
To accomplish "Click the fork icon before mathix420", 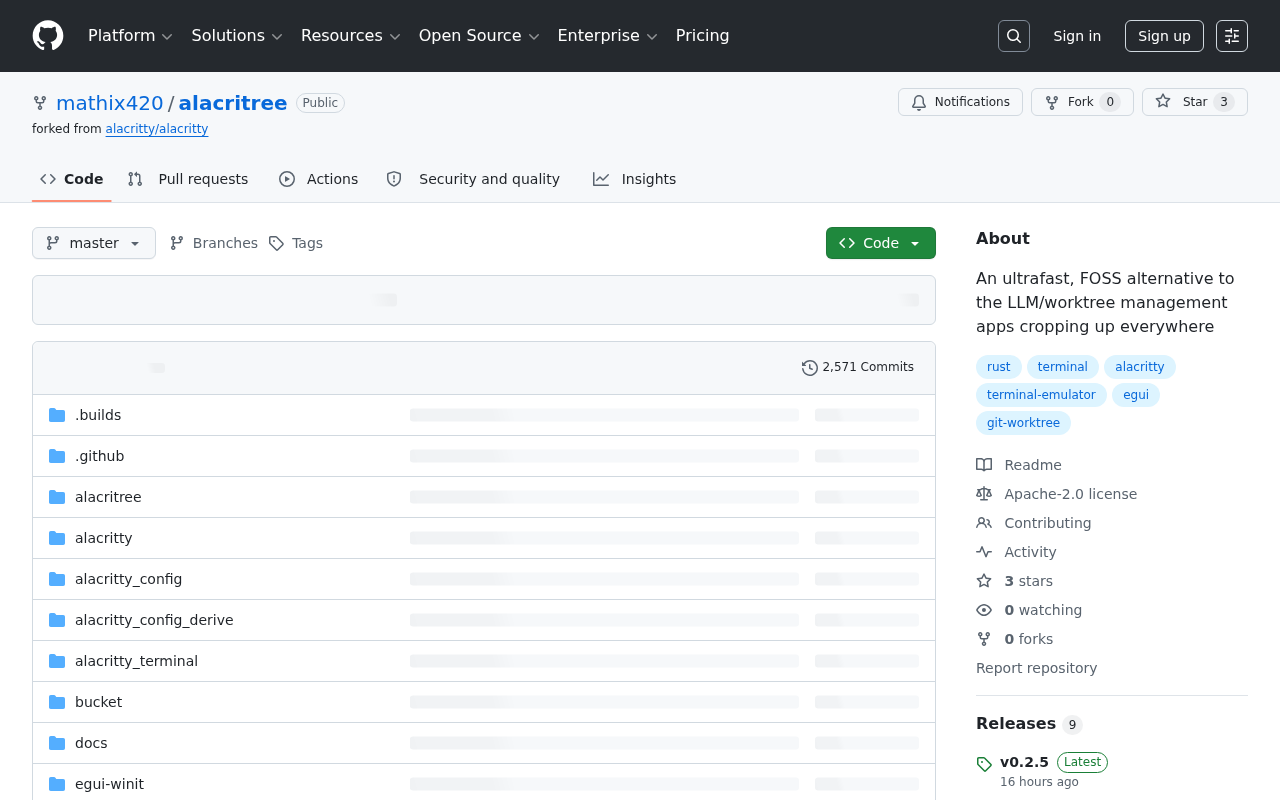I will pyautogui.click(x=40, y=103).
